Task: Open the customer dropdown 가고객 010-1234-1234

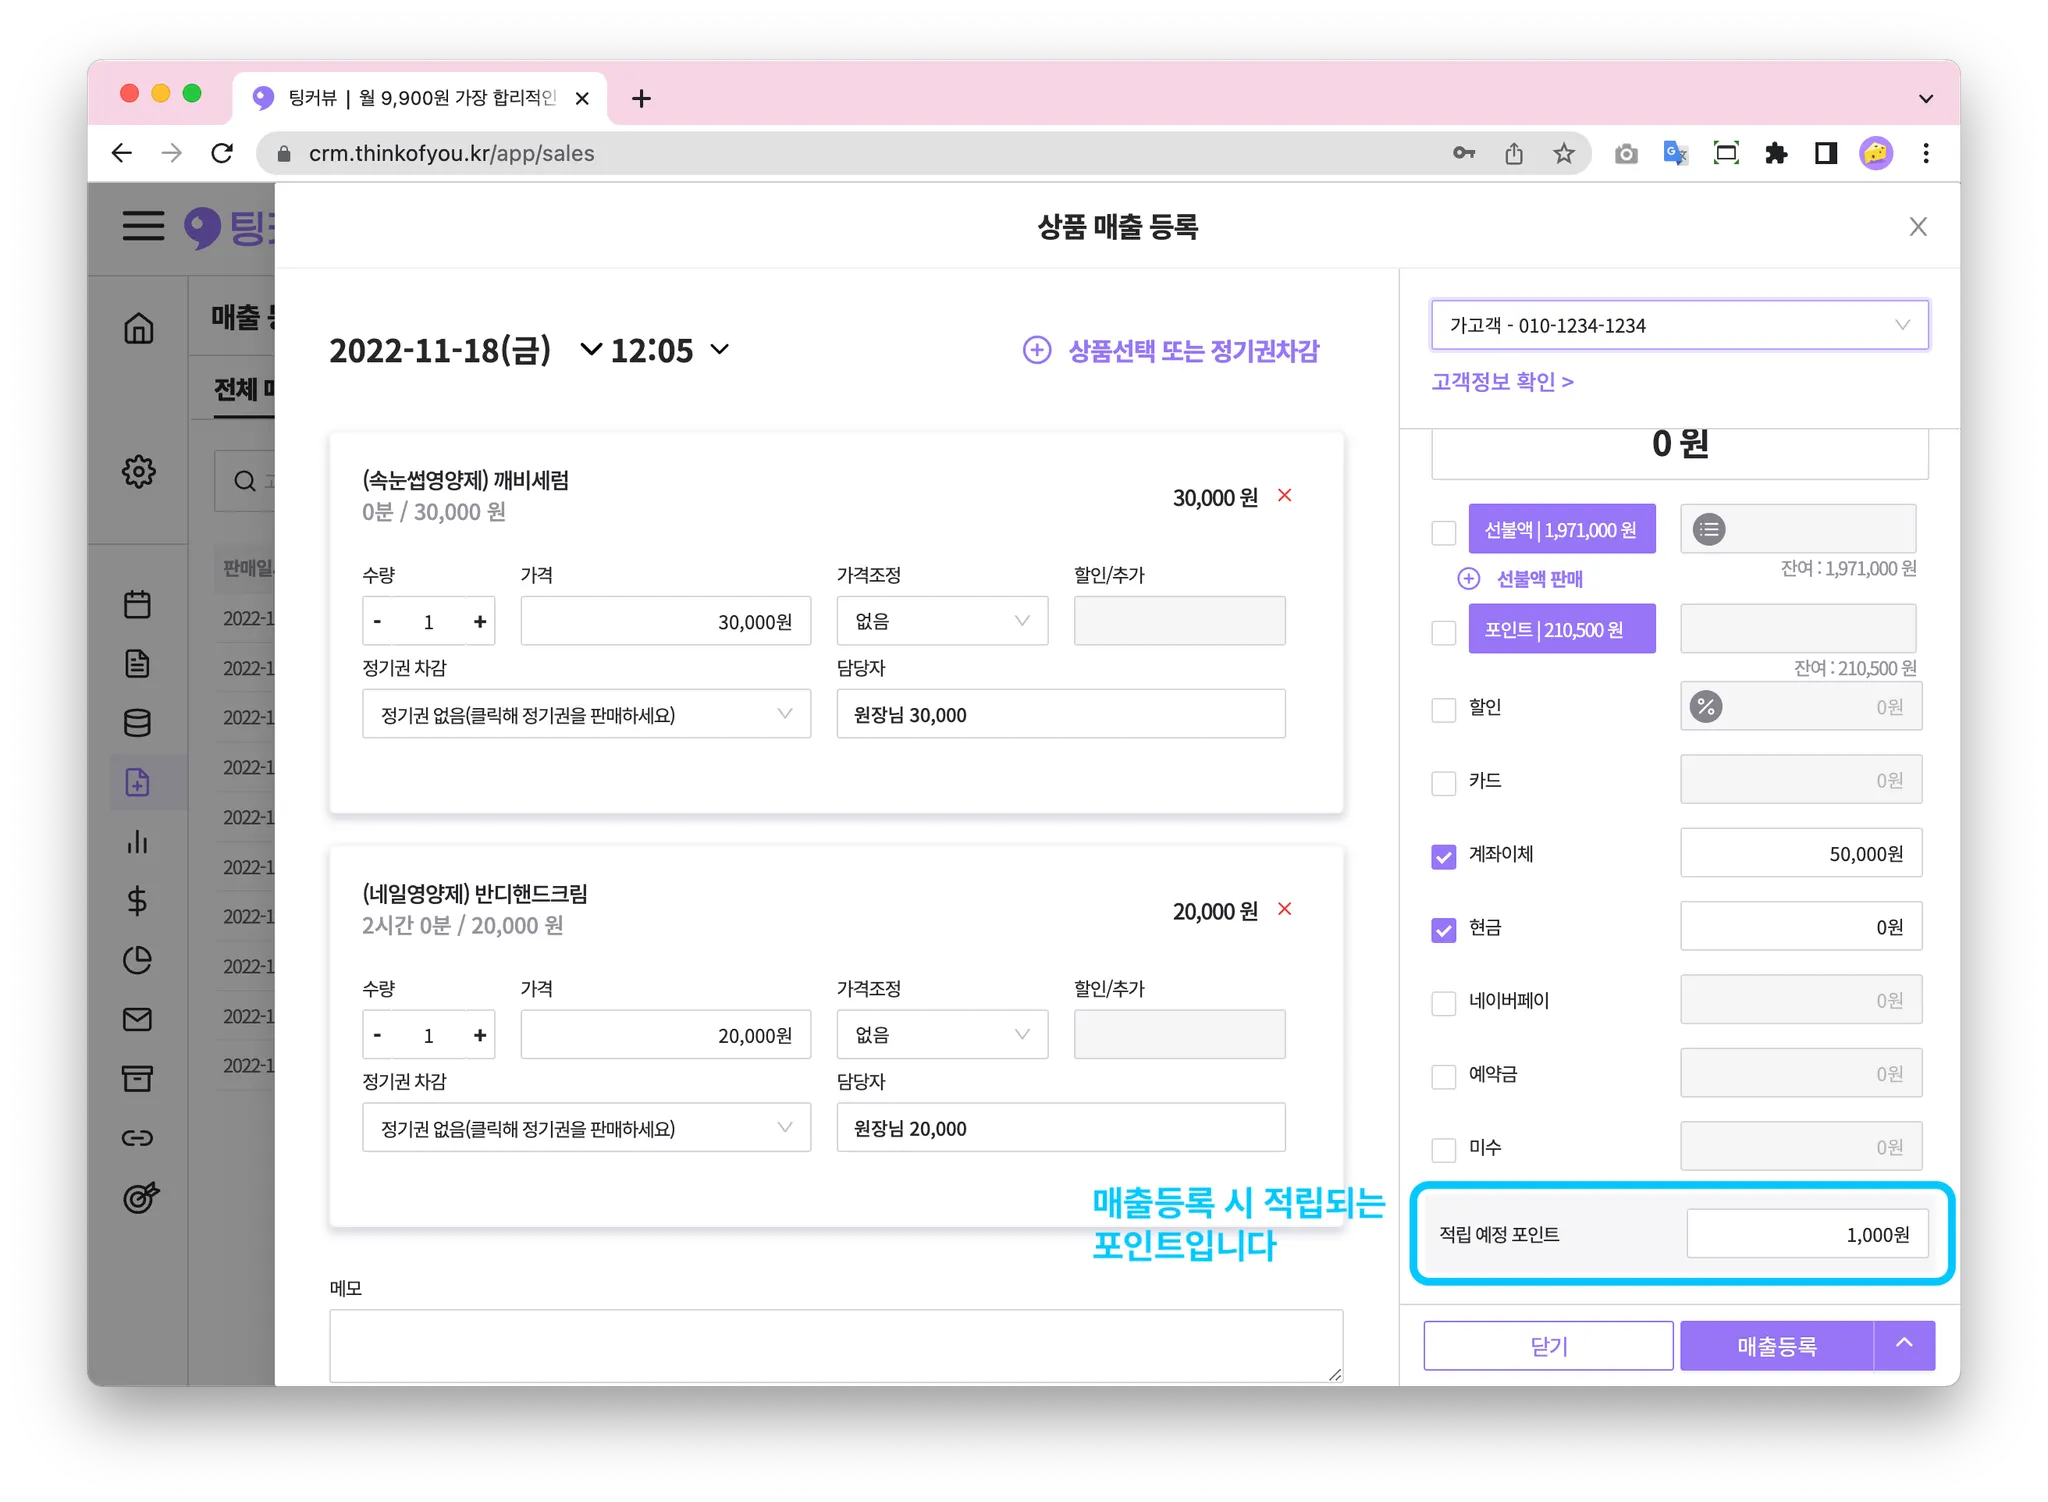Action: [1679, 325]
